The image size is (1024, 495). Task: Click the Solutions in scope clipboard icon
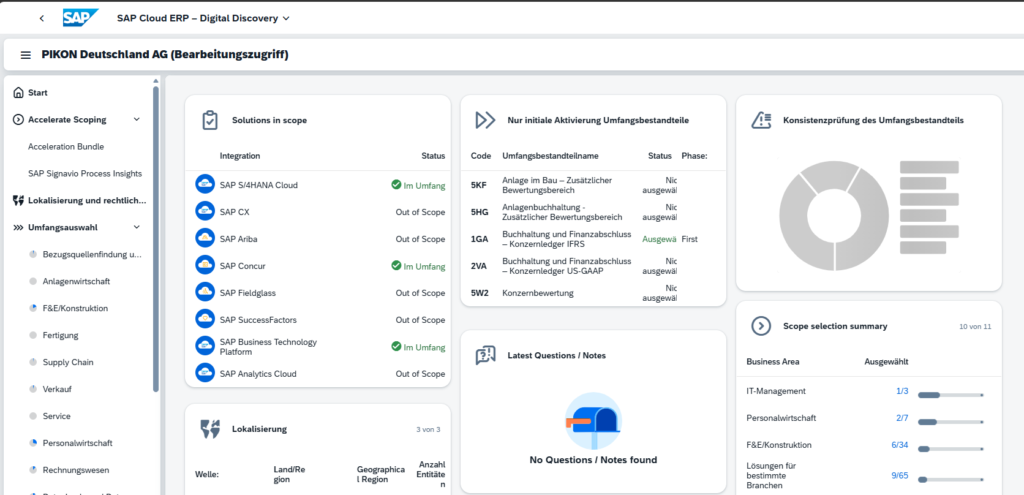click(210, 120)
